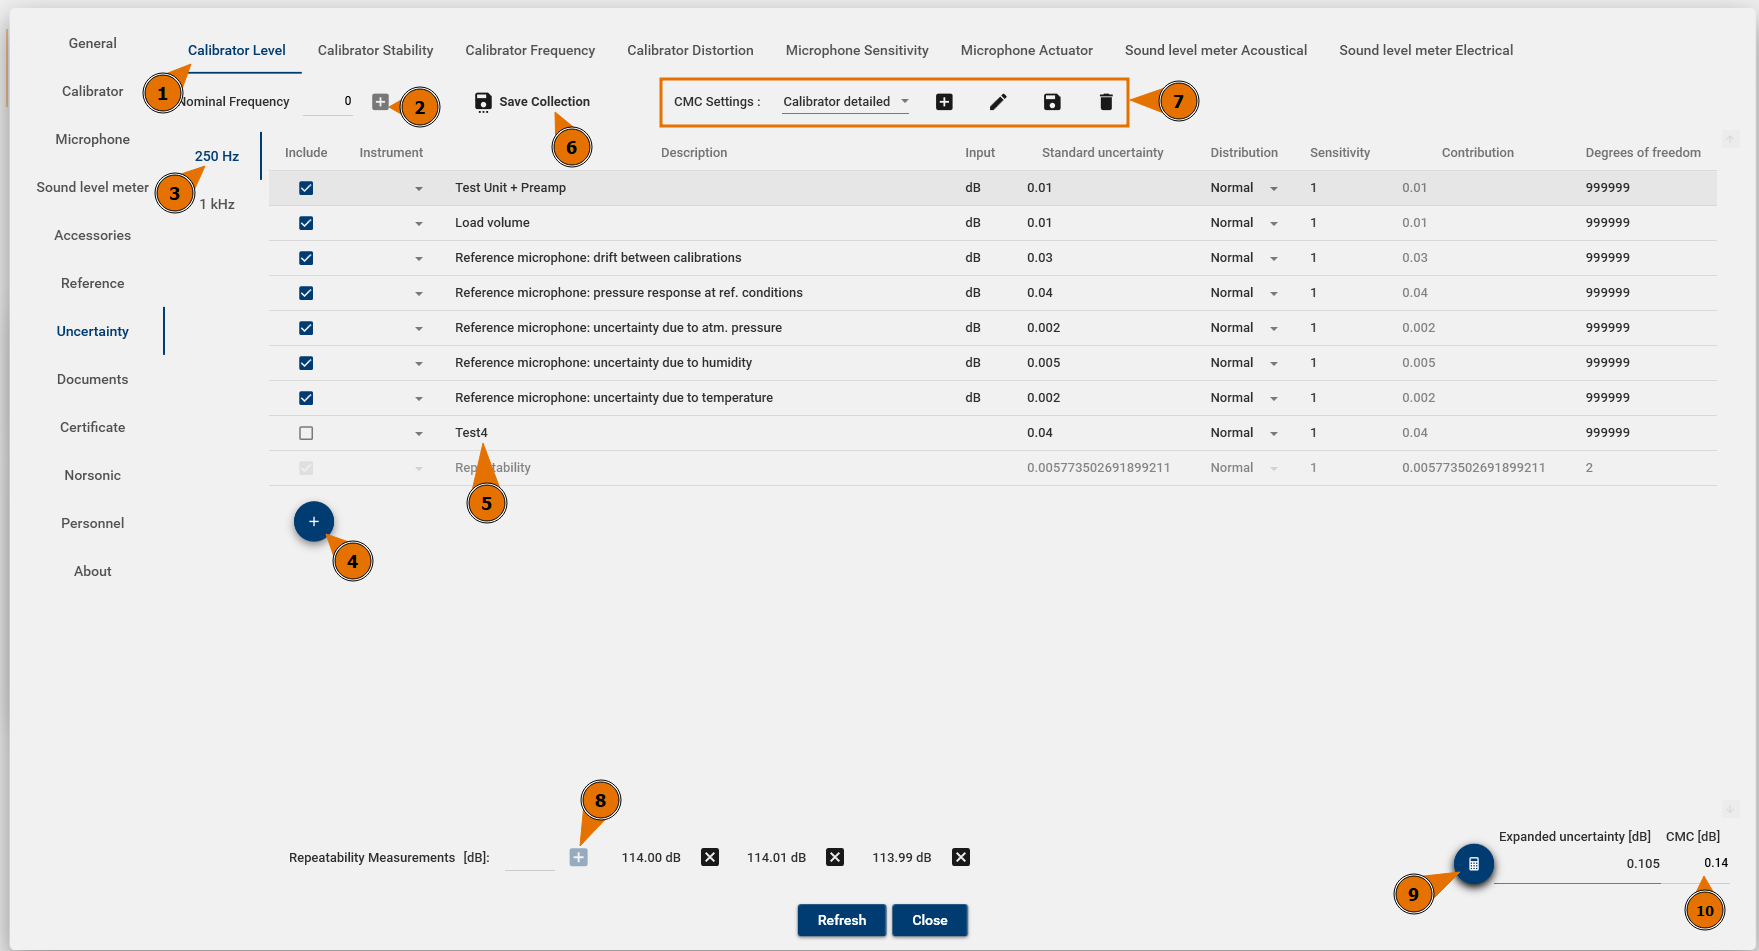Image resolution: width=1759 pixels, height=951 pixels.
Task: Select the 250 Hz frequency tab
Action: 217,156
